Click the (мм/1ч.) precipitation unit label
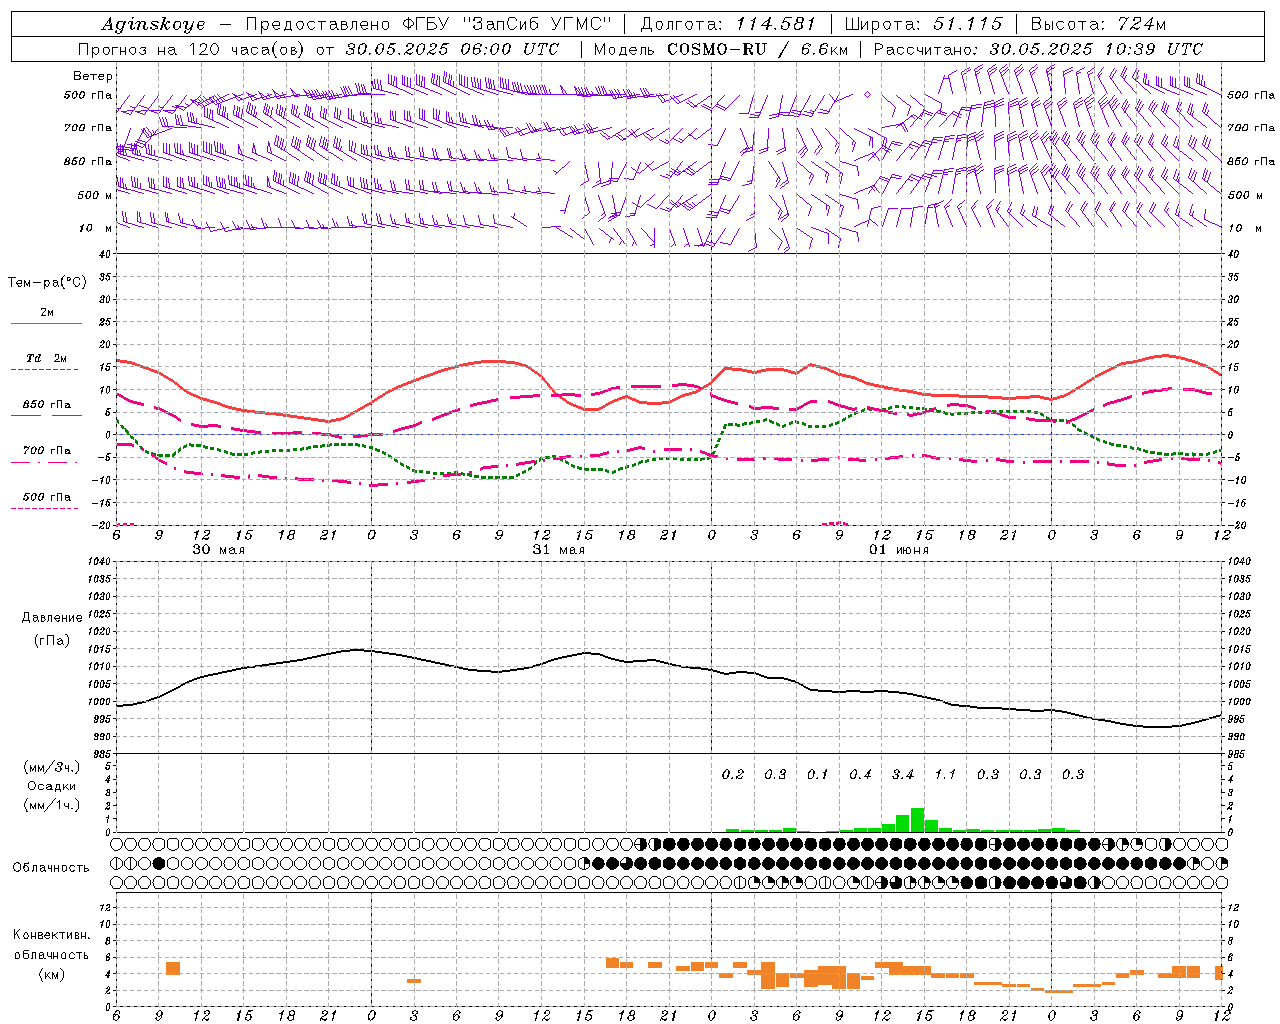Screen dimensions: 1280x1024 click(x=52, y=805)
